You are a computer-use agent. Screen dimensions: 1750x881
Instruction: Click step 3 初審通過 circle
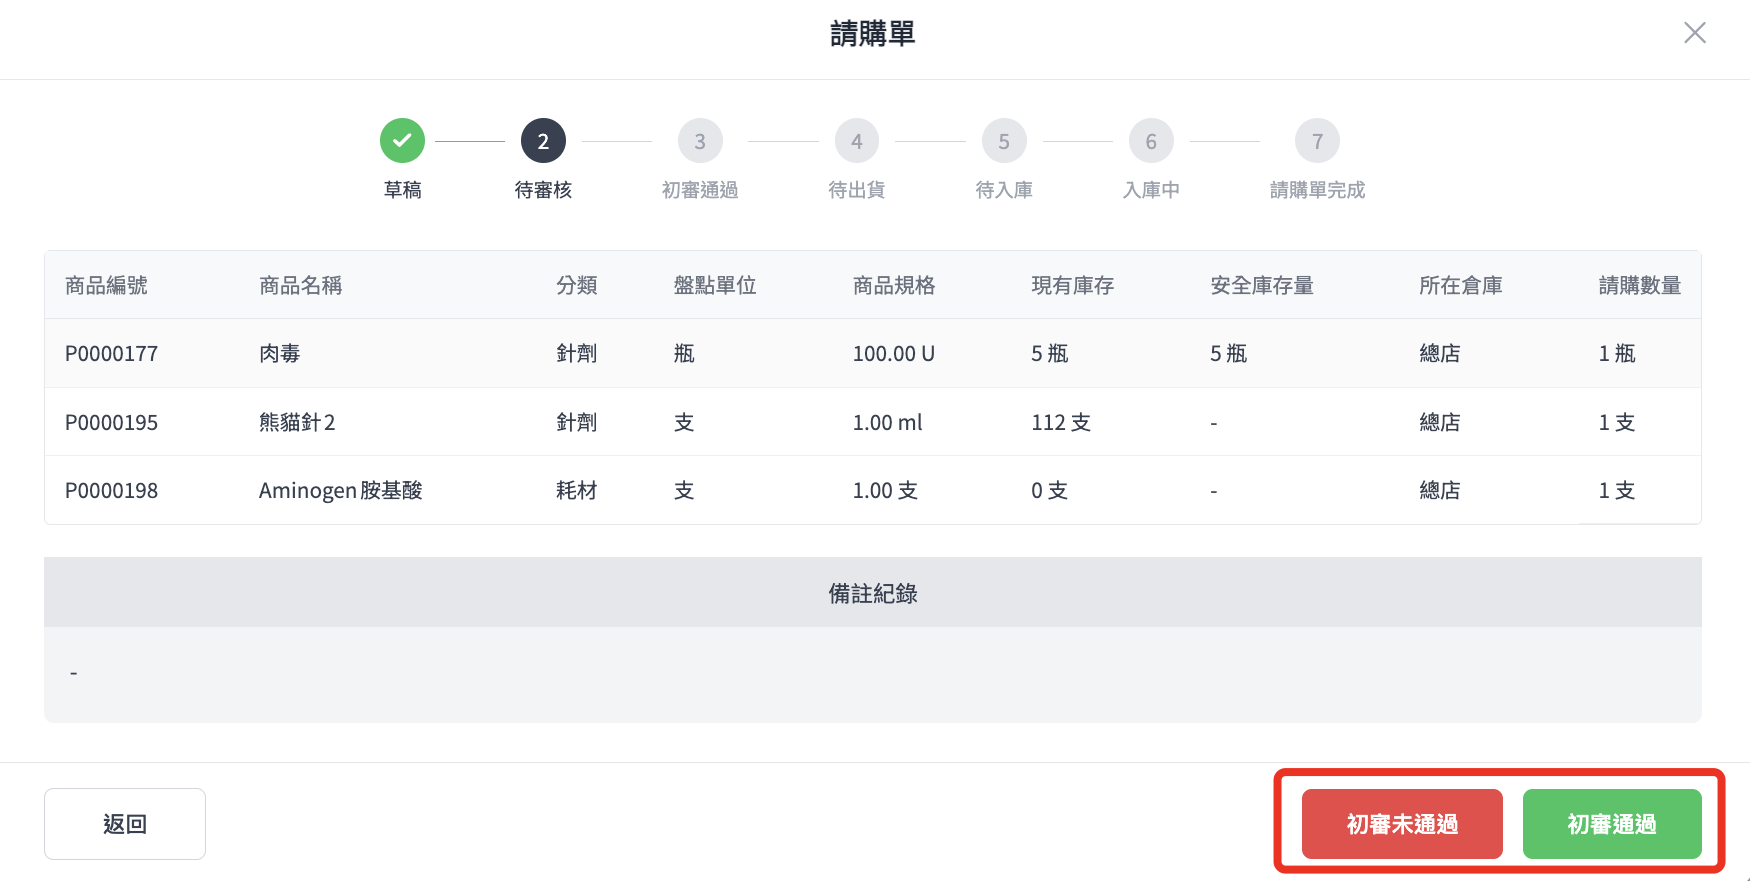pyautogui.click(x=700, y=141)
